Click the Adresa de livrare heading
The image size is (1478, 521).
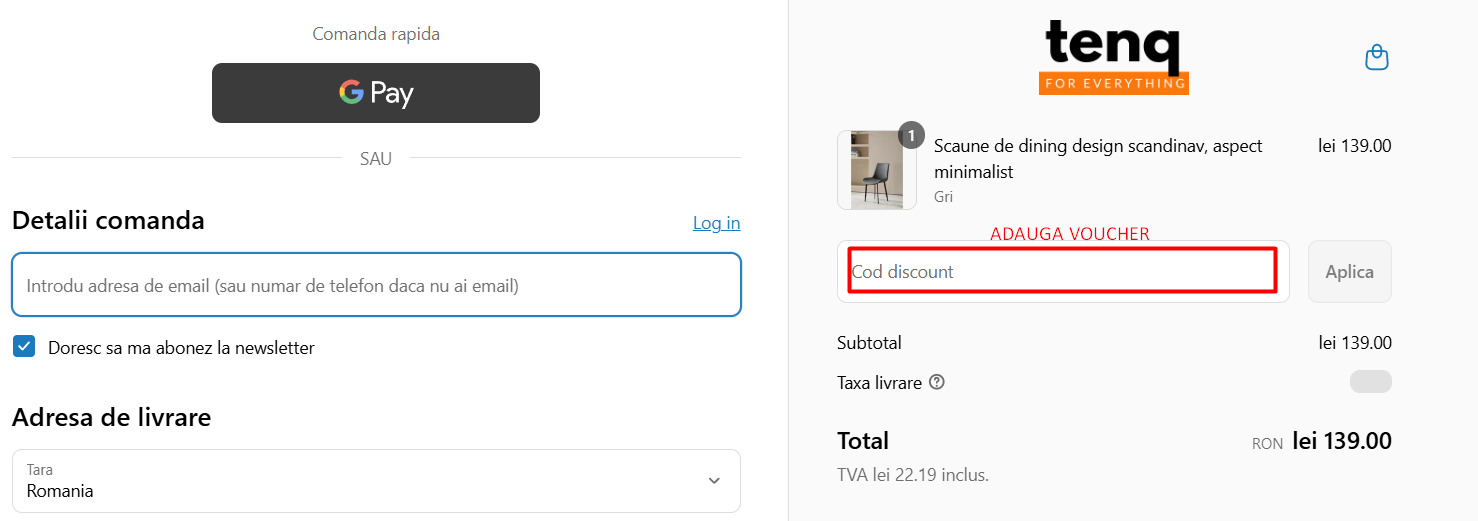tap(111, 417)
